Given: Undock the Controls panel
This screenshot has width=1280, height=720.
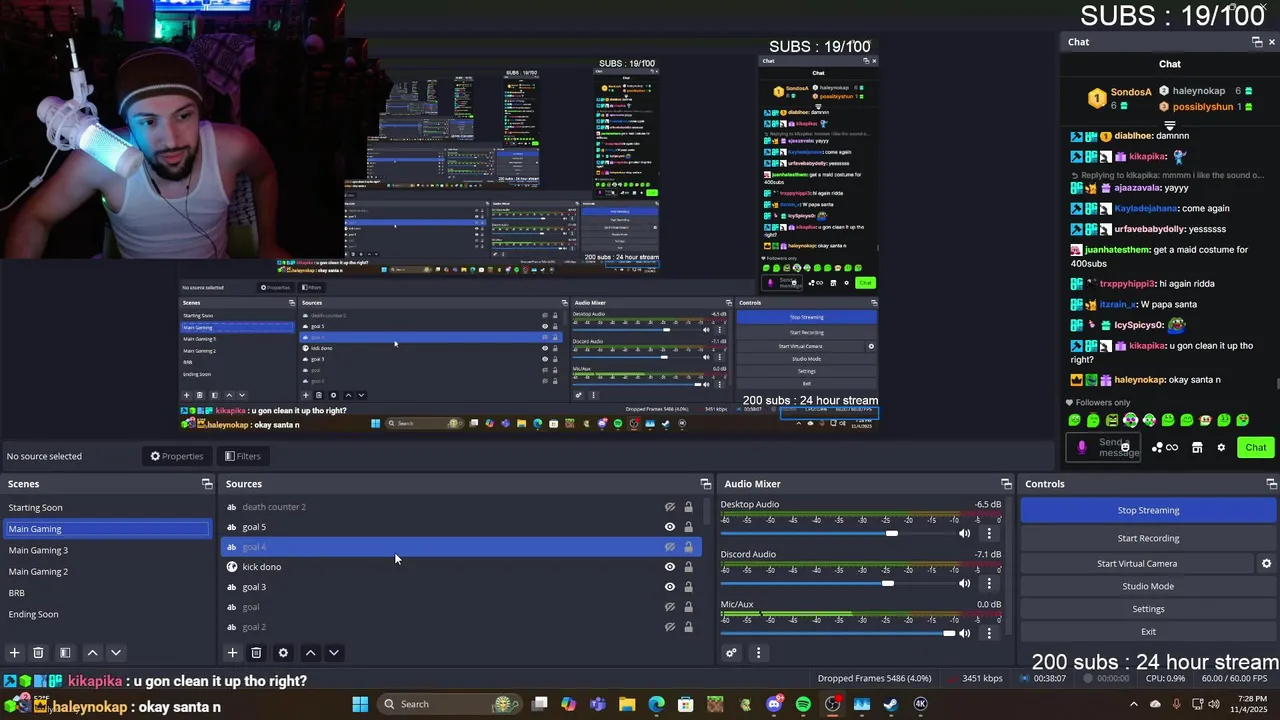Looking at the screenshot, I should coord(1271,484).
